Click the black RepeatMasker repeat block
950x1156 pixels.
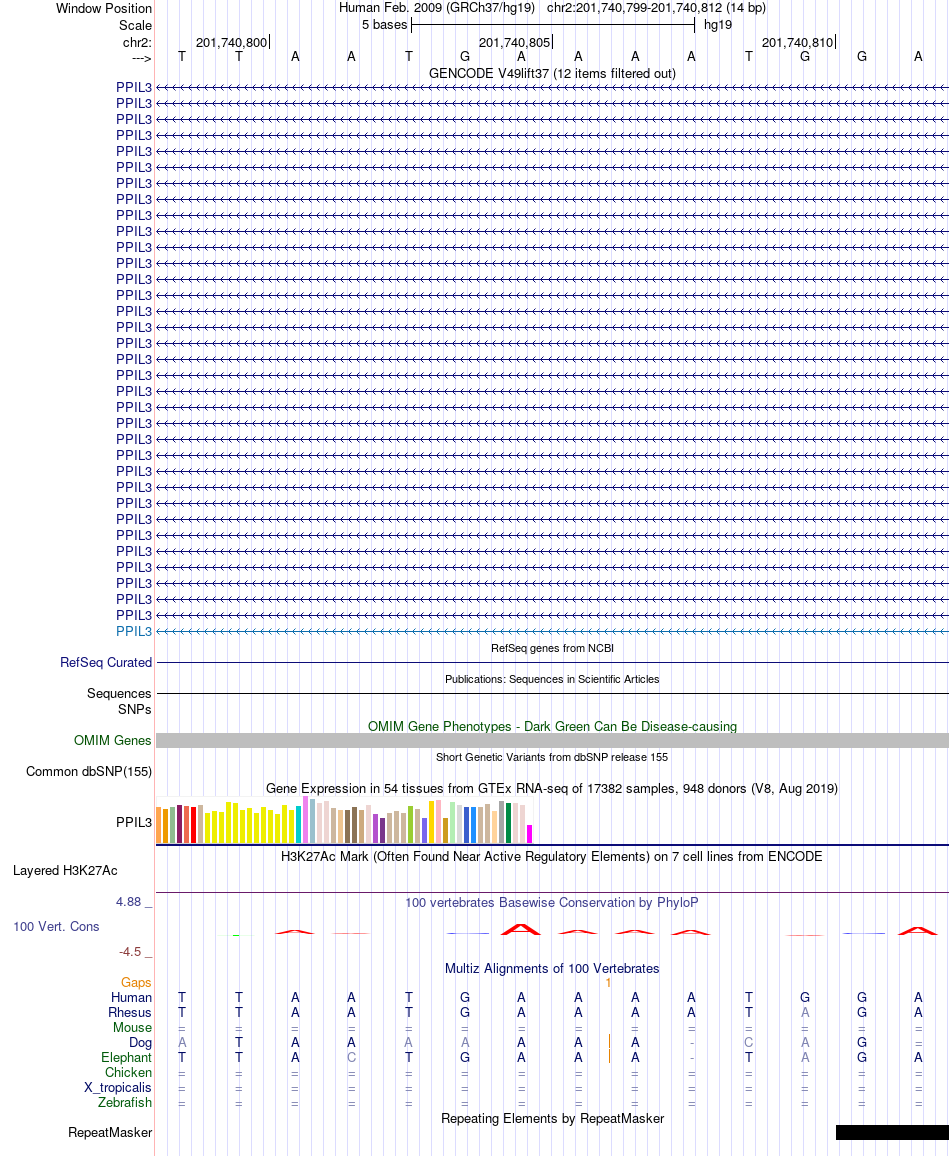tap(893, 1132)
